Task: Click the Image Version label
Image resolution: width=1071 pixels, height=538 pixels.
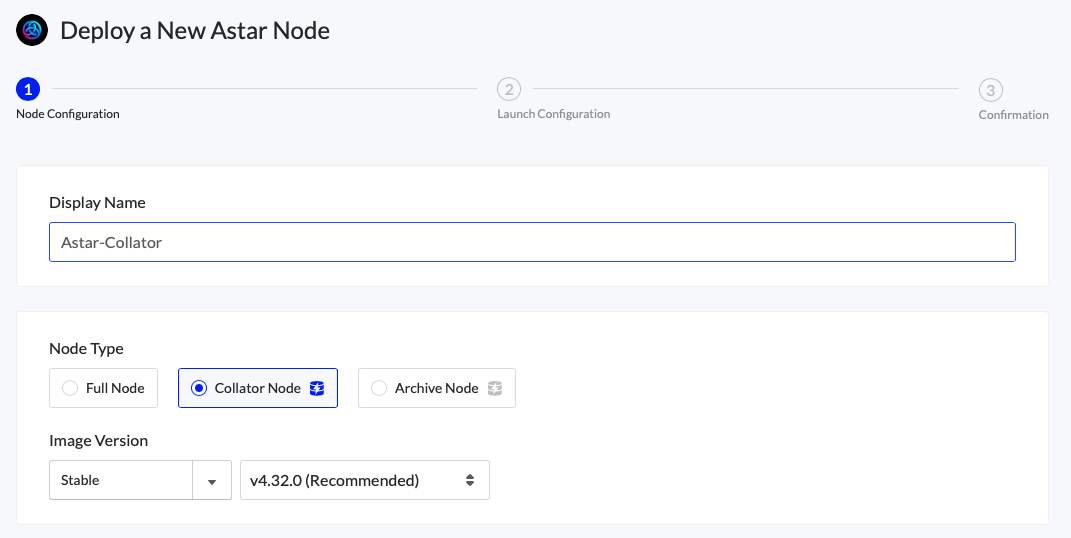Action: coord(98,440)
